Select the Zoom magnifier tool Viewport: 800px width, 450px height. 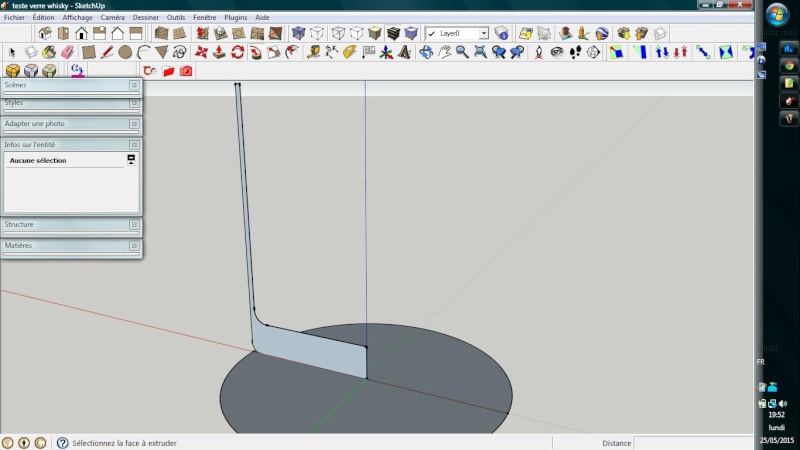462,52
